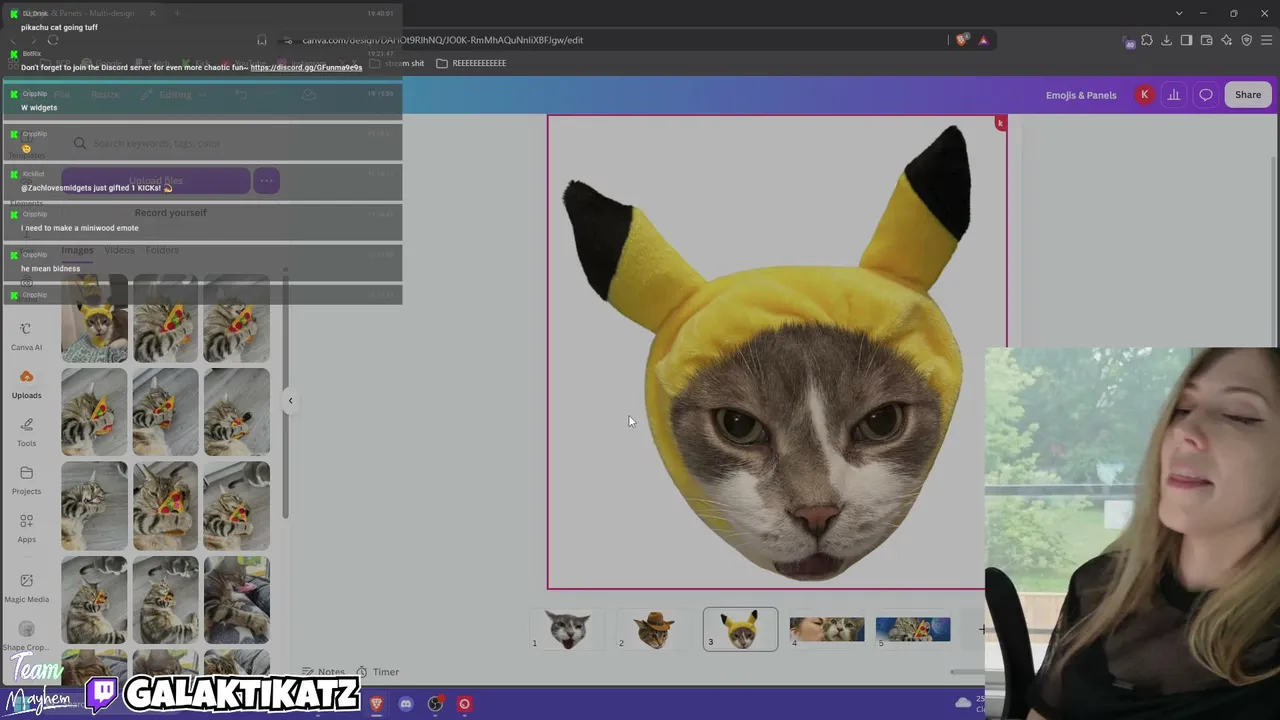Select the Uploads sidebar icon
1280x720 pixels.
(x=26, y=385)
